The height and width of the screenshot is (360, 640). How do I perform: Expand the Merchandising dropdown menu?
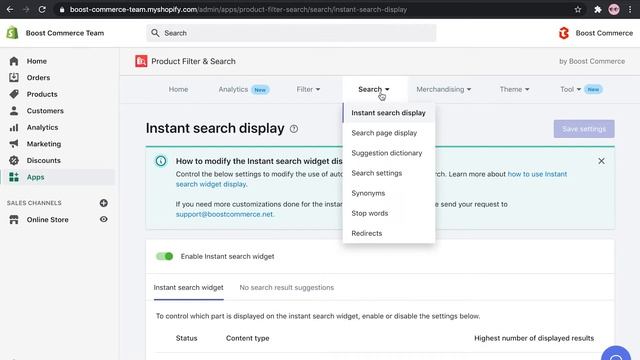pos(444,89)
